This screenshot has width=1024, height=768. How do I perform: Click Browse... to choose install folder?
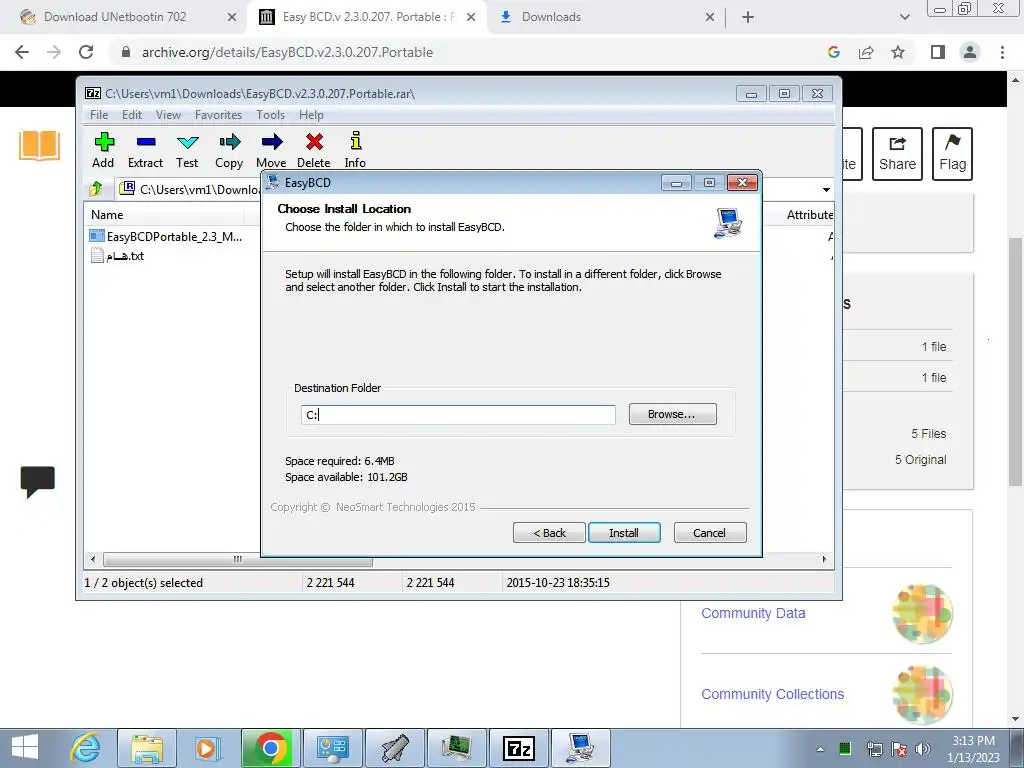tap(673, 414)
